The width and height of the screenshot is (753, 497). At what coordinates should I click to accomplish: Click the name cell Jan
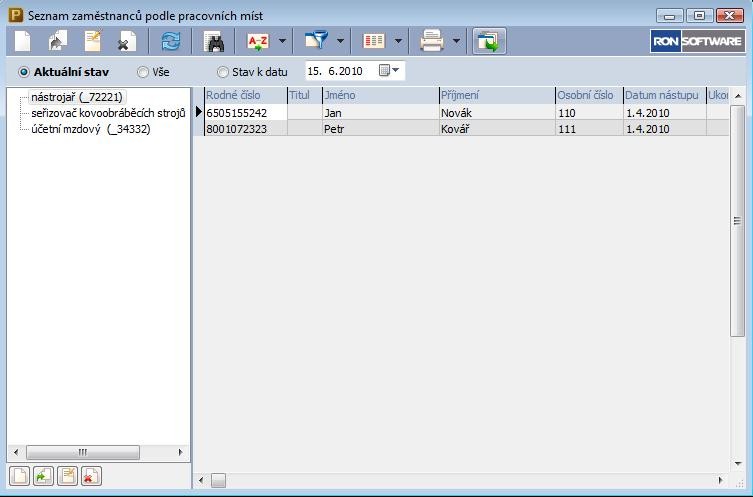pyautogui.click(x=380, y=113)
